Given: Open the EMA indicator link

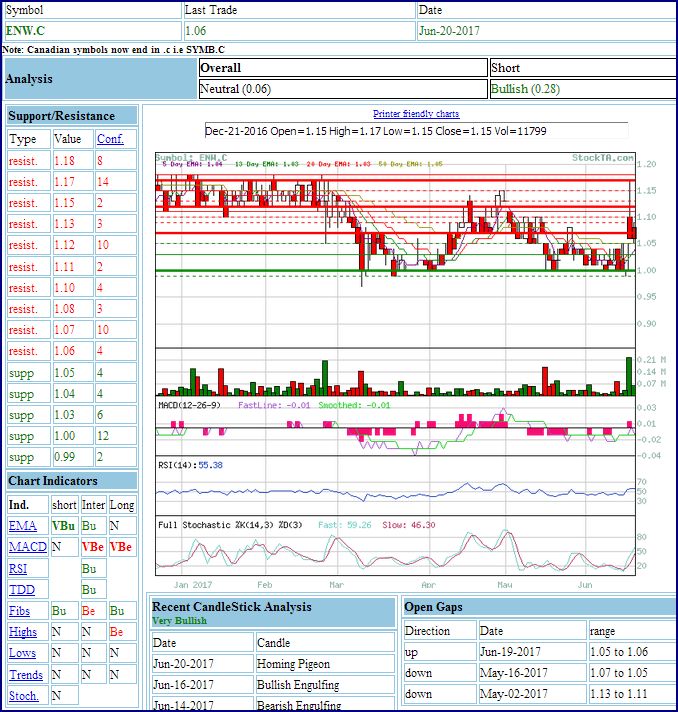Looking at the screenshot, I should click(23, 526).
